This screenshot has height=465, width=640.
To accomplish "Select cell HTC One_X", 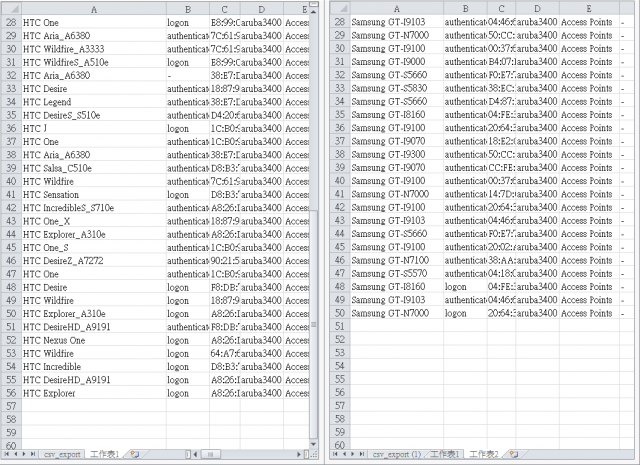I will 94,221.
